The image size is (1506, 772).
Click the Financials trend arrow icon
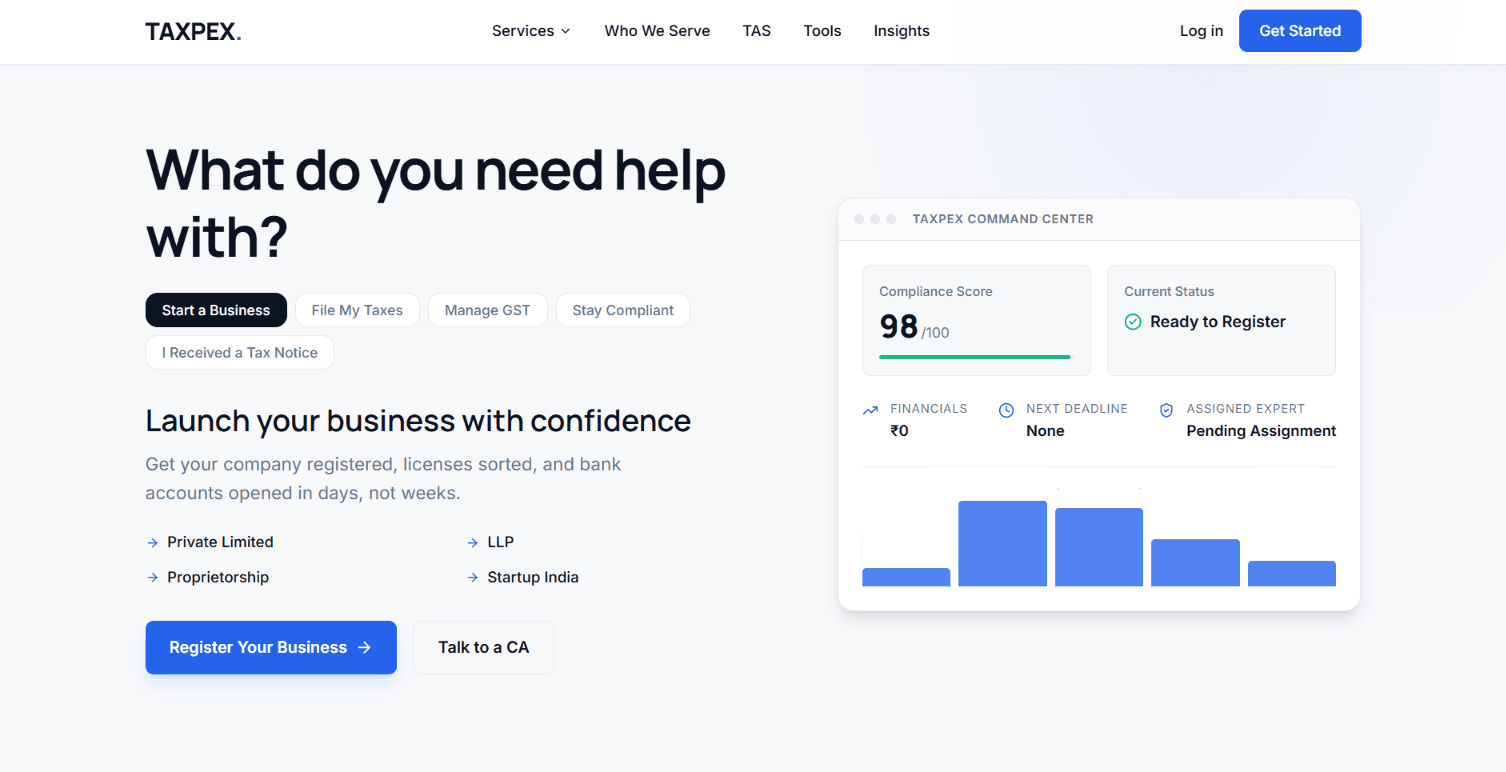pyautogui.click(x=870, y=410)
